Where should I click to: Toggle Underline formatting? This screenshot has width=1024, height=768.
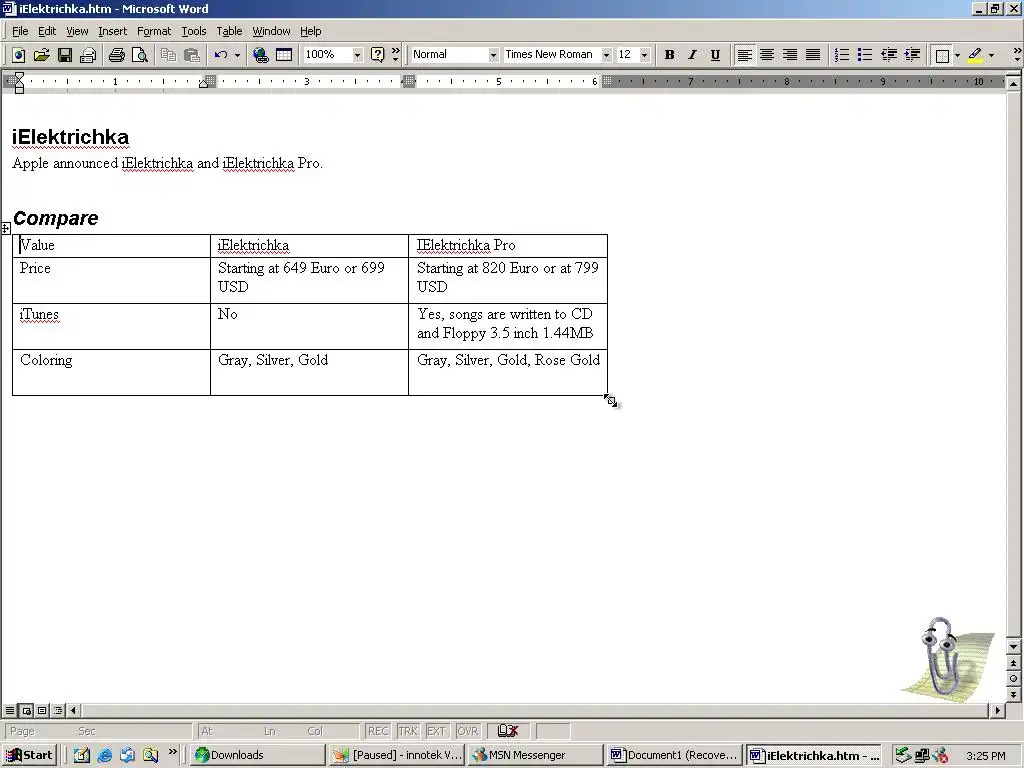(x=715, y=55)
